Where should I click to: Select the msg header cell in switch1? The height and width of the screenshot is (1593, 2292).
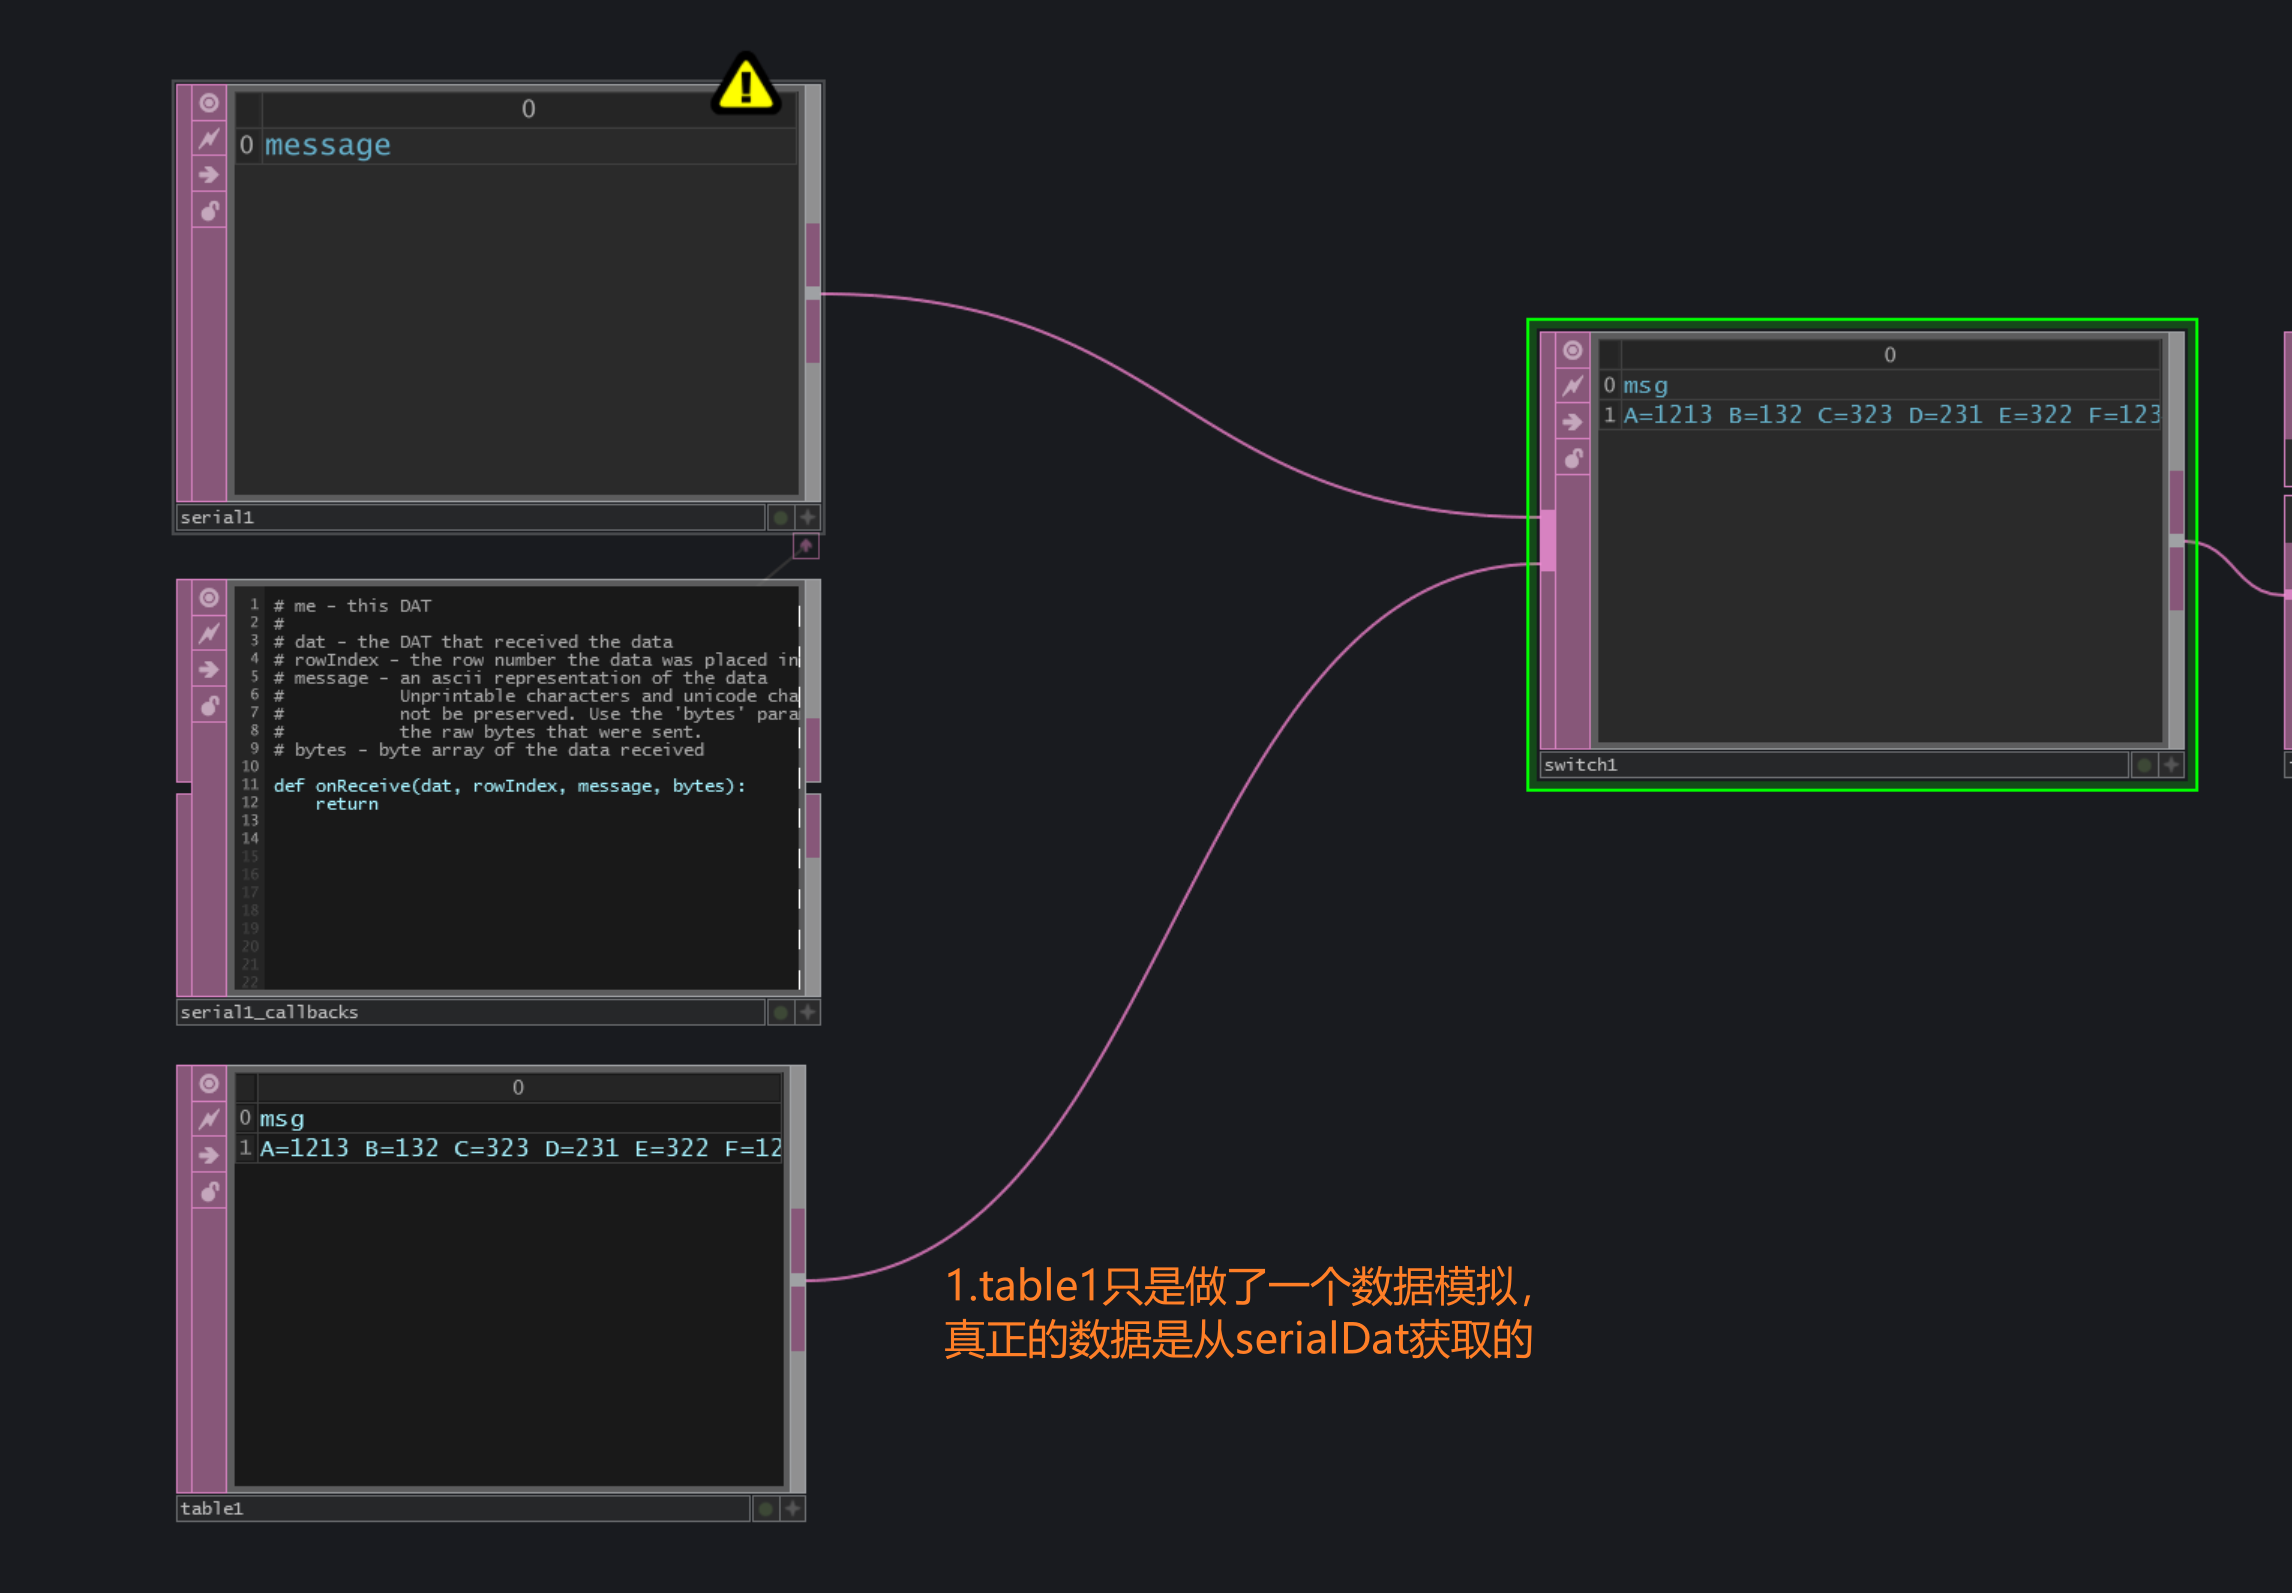coord(1645,385)
